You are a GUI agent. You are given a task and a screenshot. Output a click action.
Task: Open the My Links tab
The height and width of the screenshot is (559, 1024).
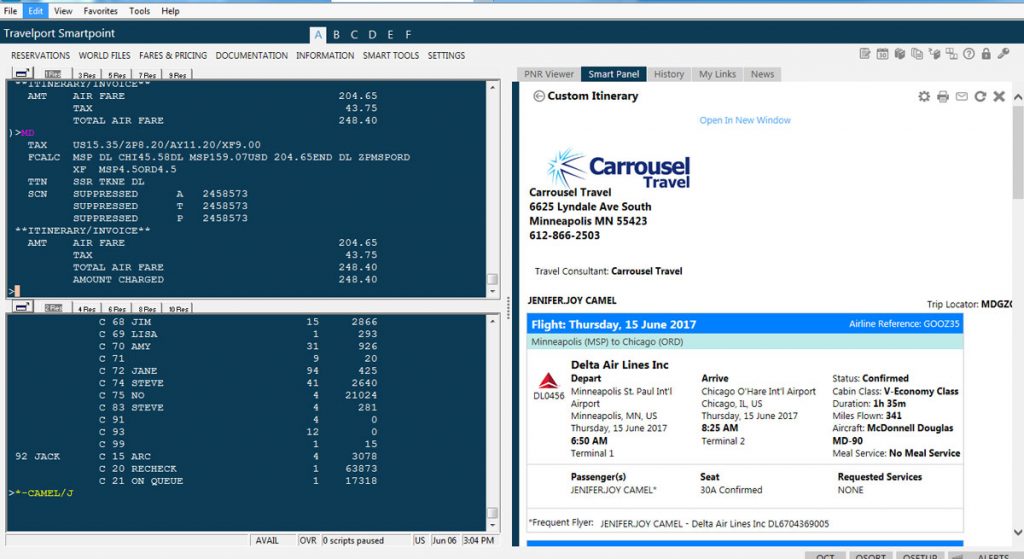pos(717,74)
